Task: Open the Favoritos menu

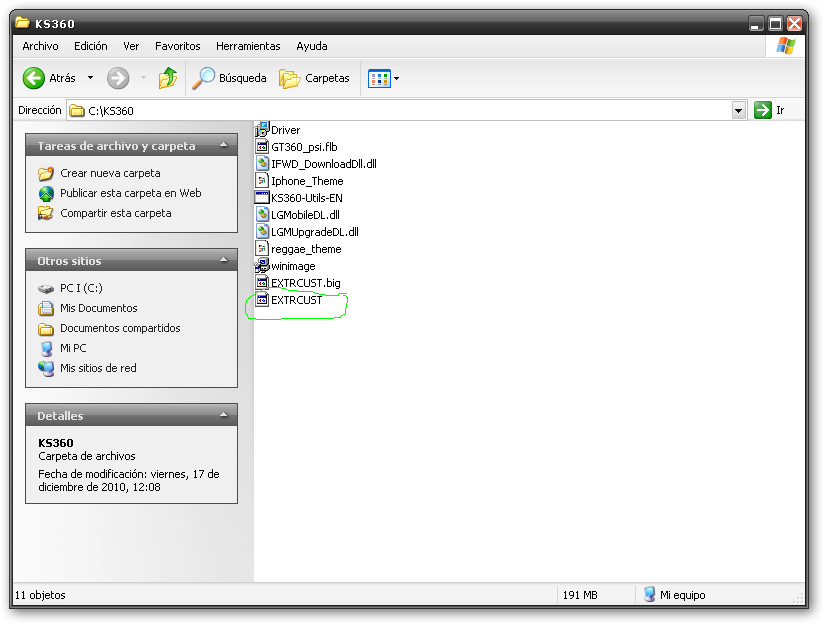Action: coord(178,46)
